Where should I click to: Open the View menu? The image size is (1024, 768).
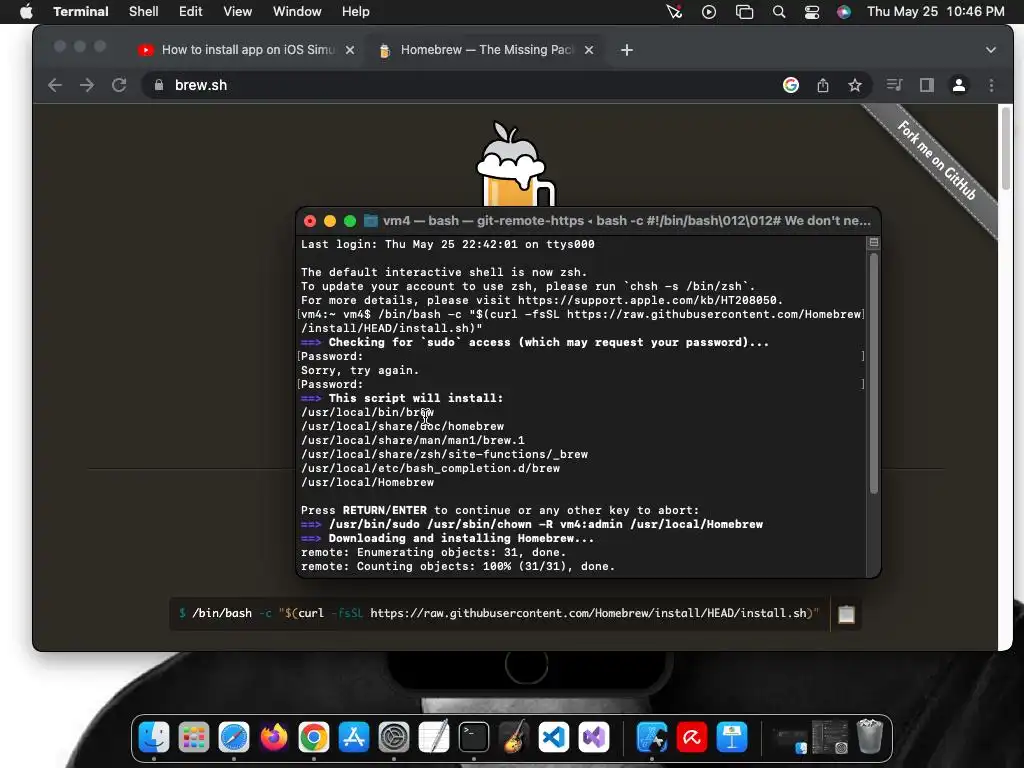tap(238, 11)
